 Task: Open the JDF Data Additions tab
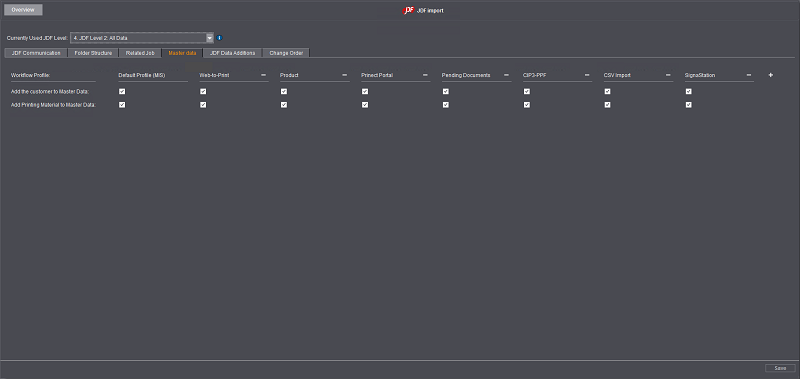tap(233, 53)
